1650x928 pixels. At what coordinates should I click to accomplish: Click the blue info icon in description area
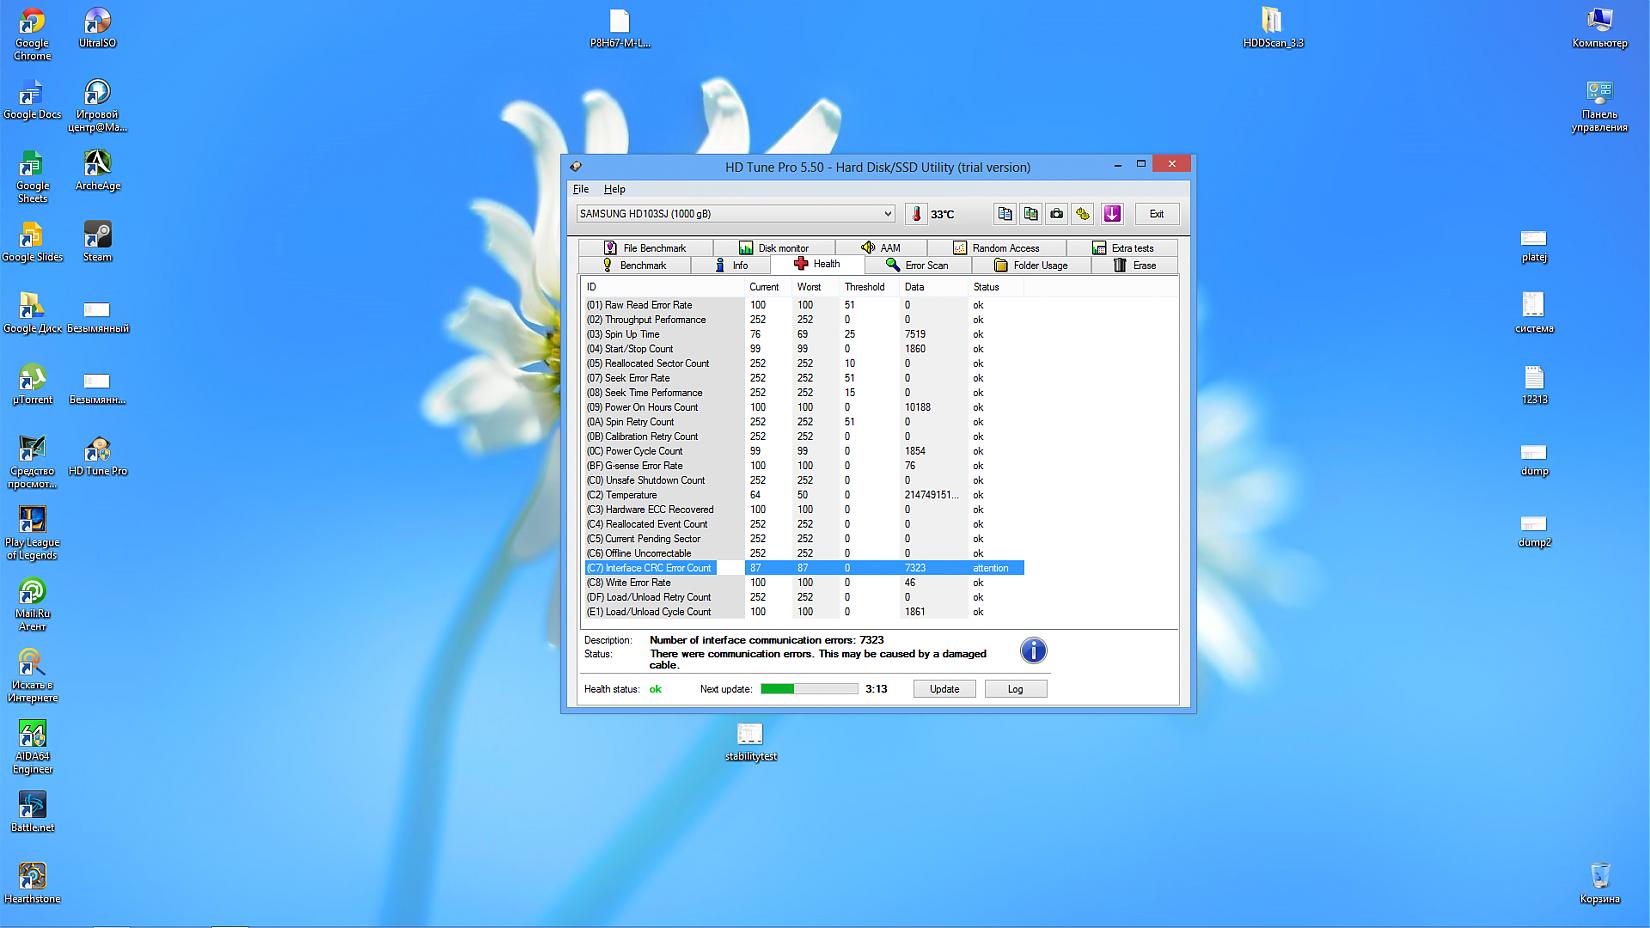point(1033,651)
